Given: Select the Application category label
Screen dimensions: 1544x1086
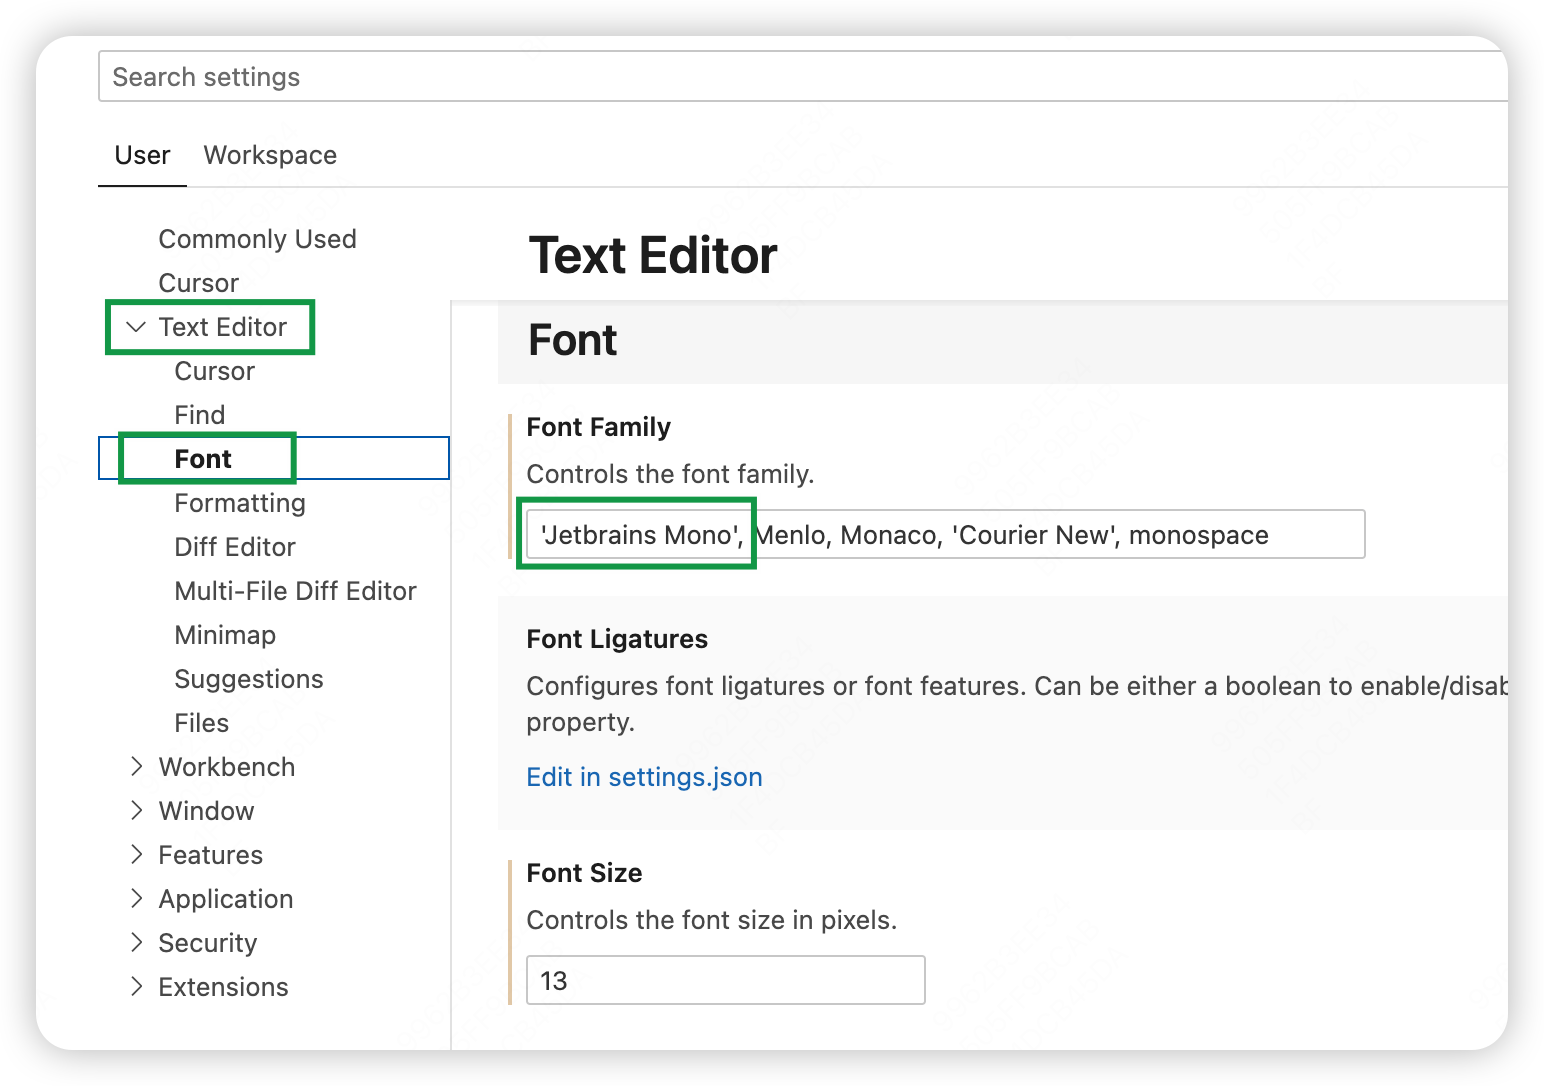Looking at the screenshot, I should 225,899.
